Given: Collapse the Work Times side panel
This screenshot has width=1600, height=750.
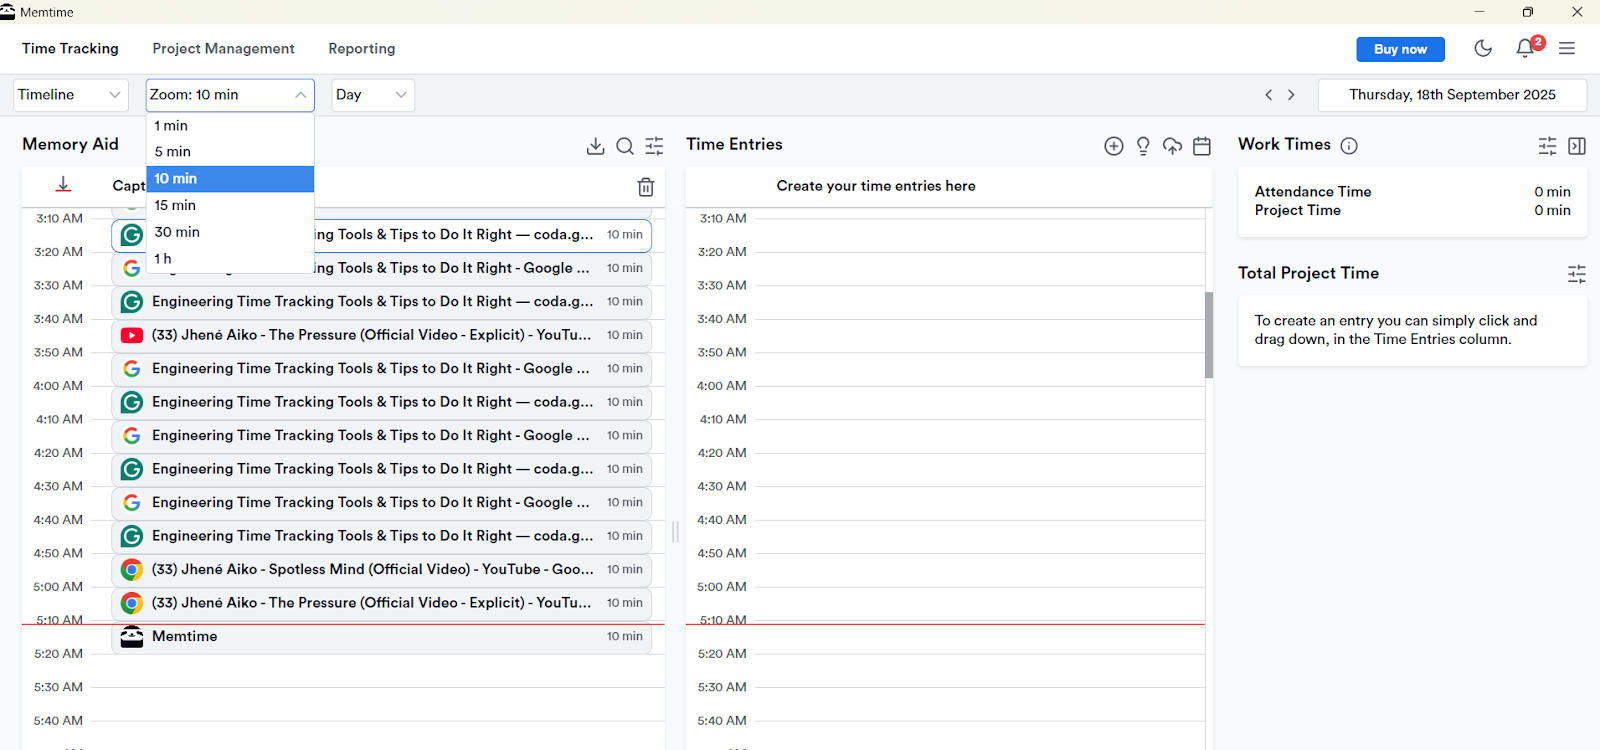Looking at the screenshot, I should [x=1577, y=146].
